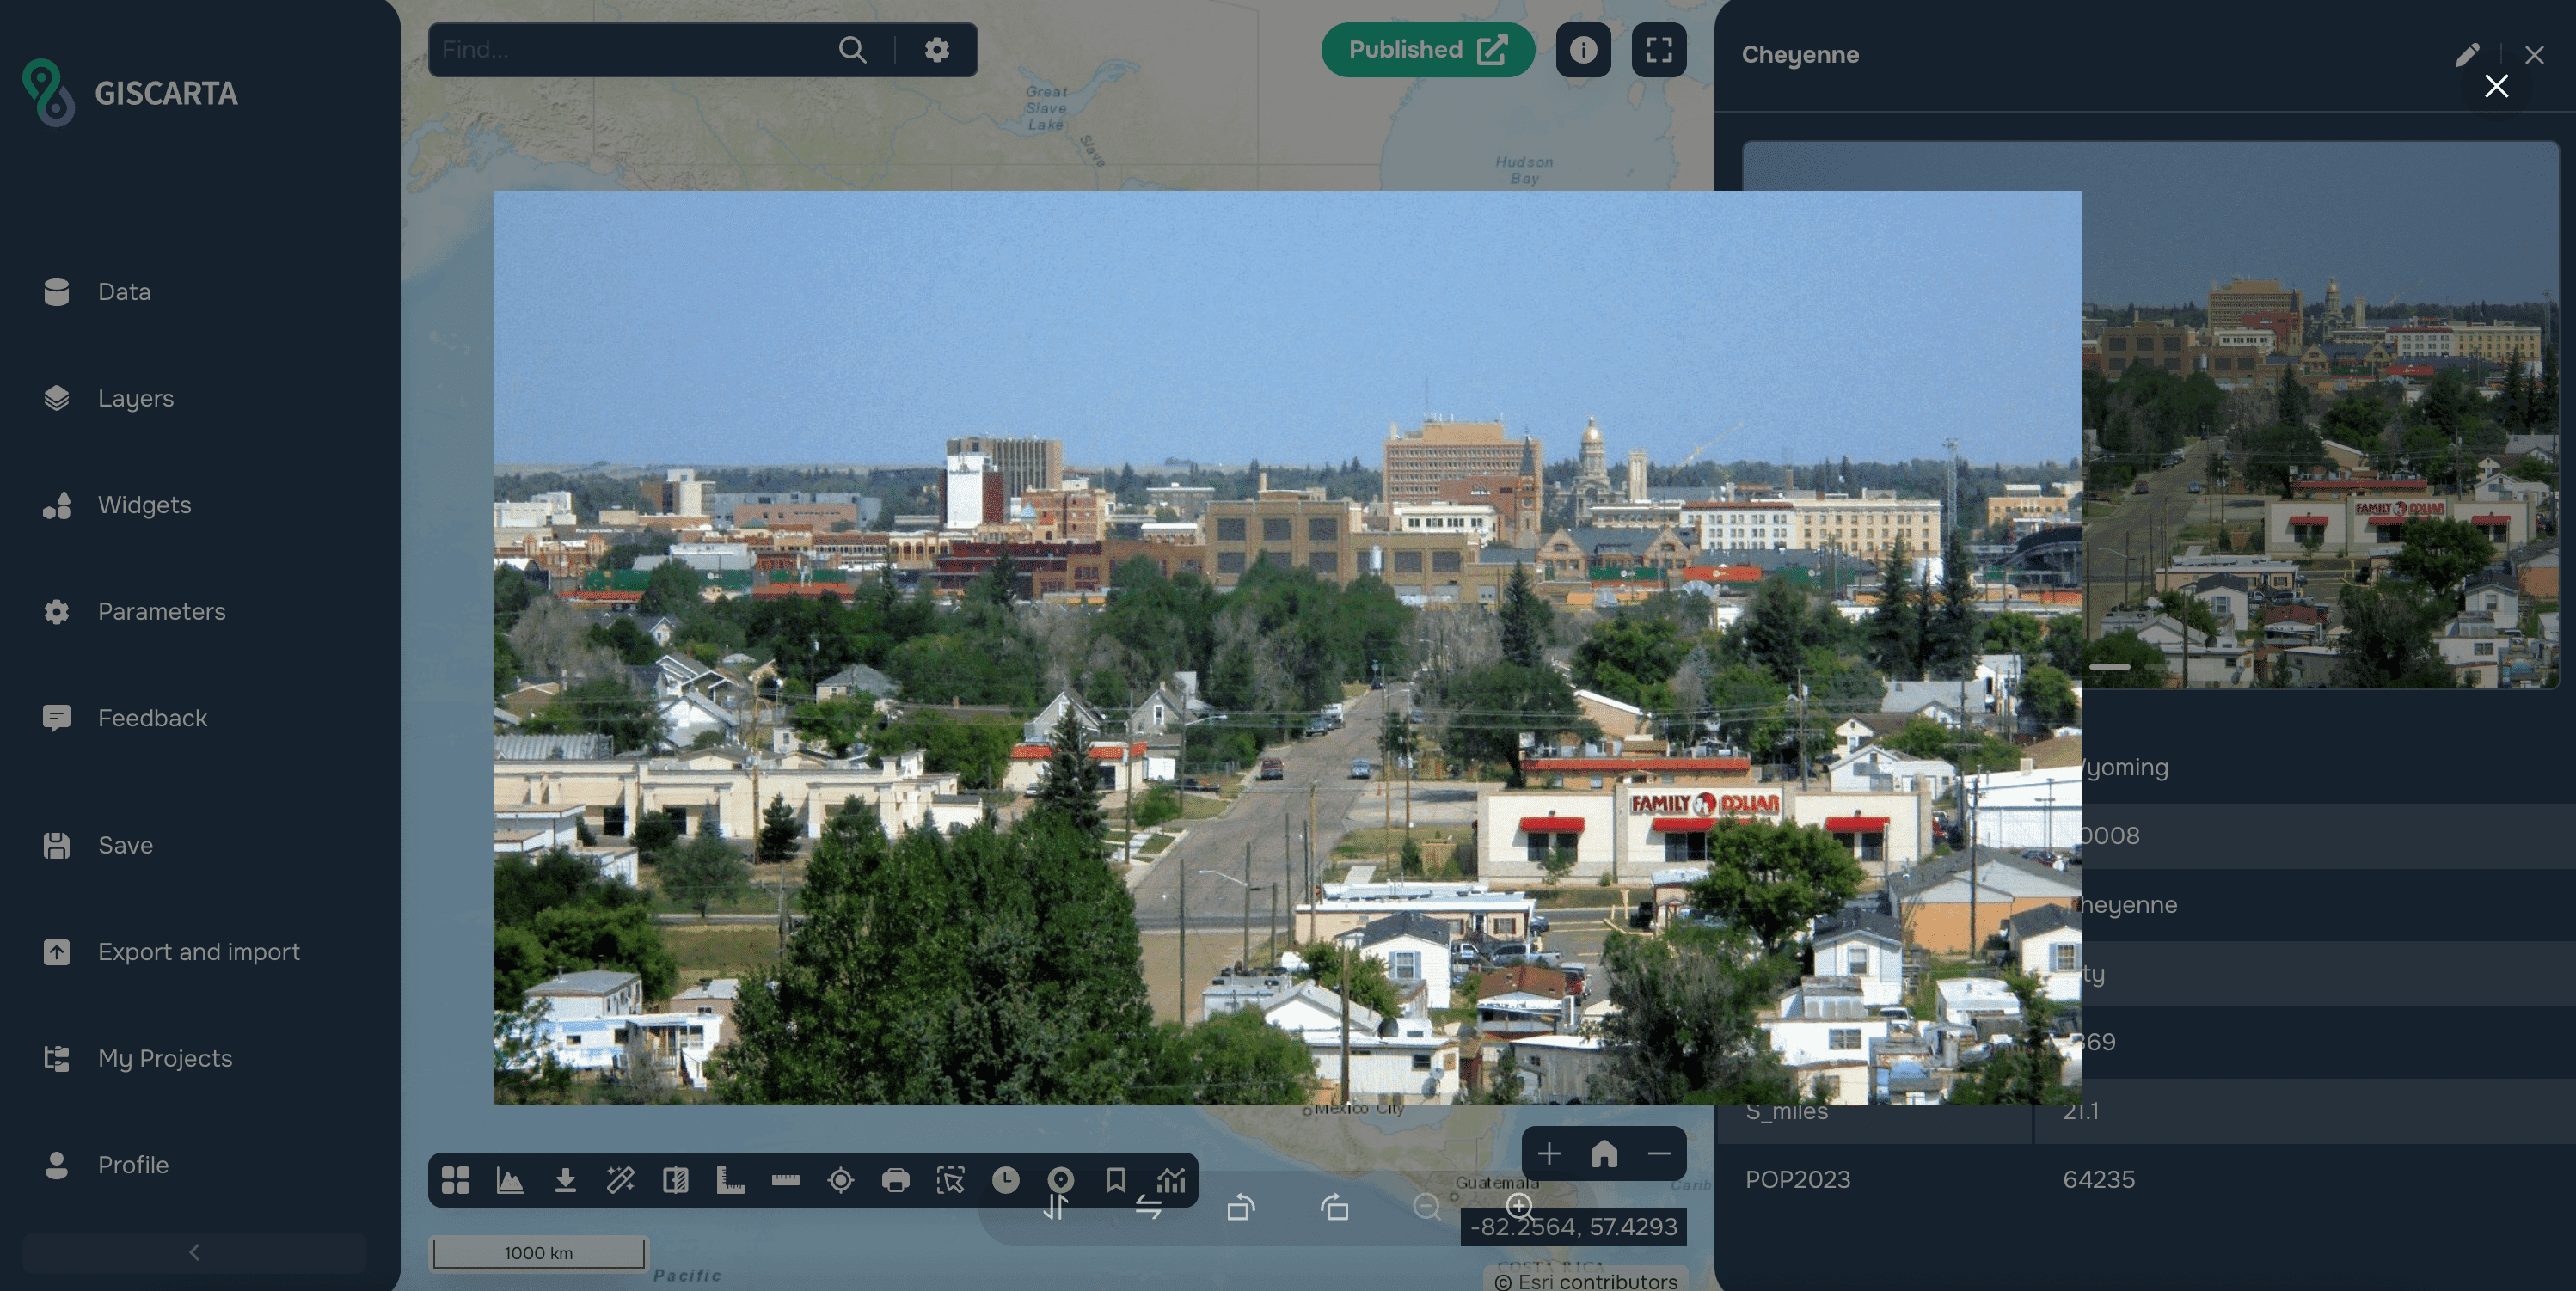Rotate image right in viewer
The height and width of the screenshot is (1291, 2576).
pos(1334,1208)
